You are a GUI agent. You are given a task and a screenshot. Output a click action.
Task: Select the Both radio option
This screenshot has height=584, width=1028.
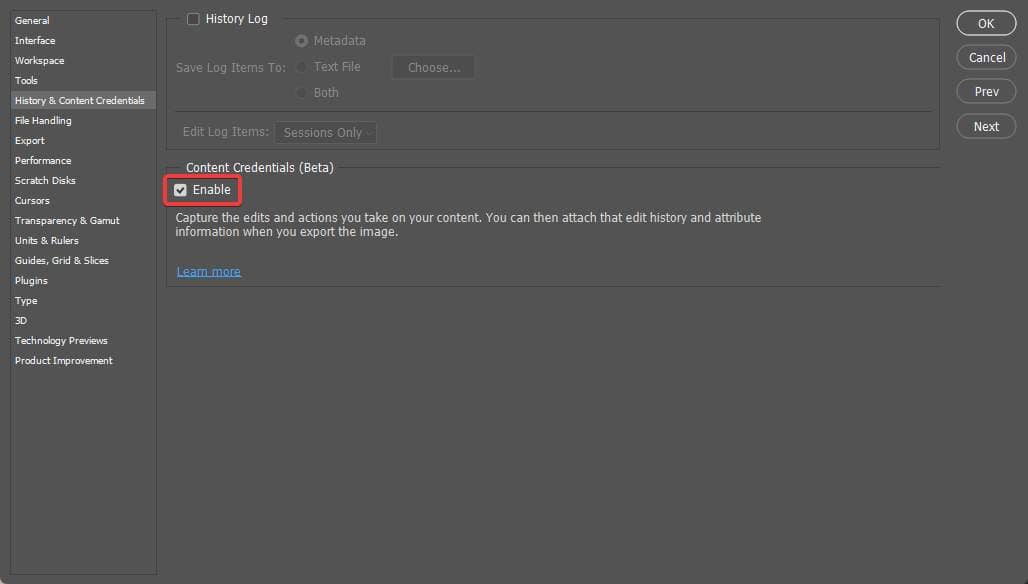(x=301, y=93)
